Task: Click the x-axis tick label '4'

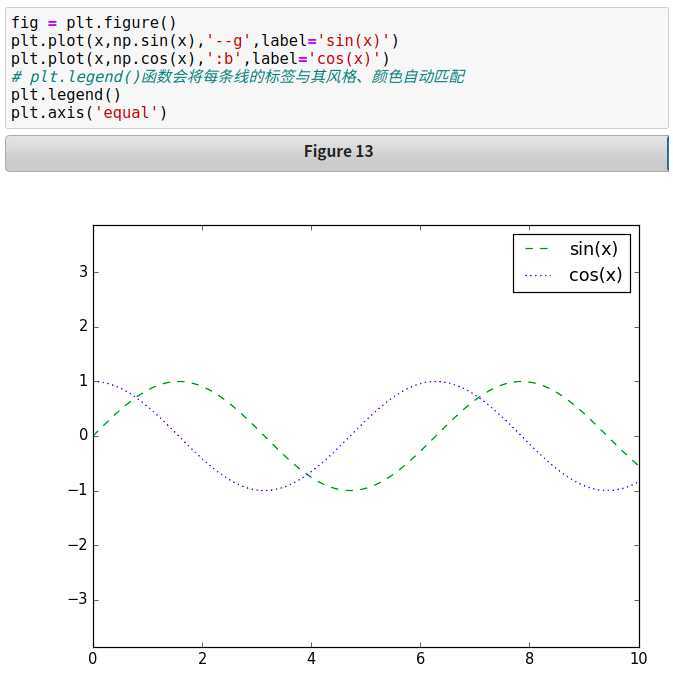Action: click(311, 658)
